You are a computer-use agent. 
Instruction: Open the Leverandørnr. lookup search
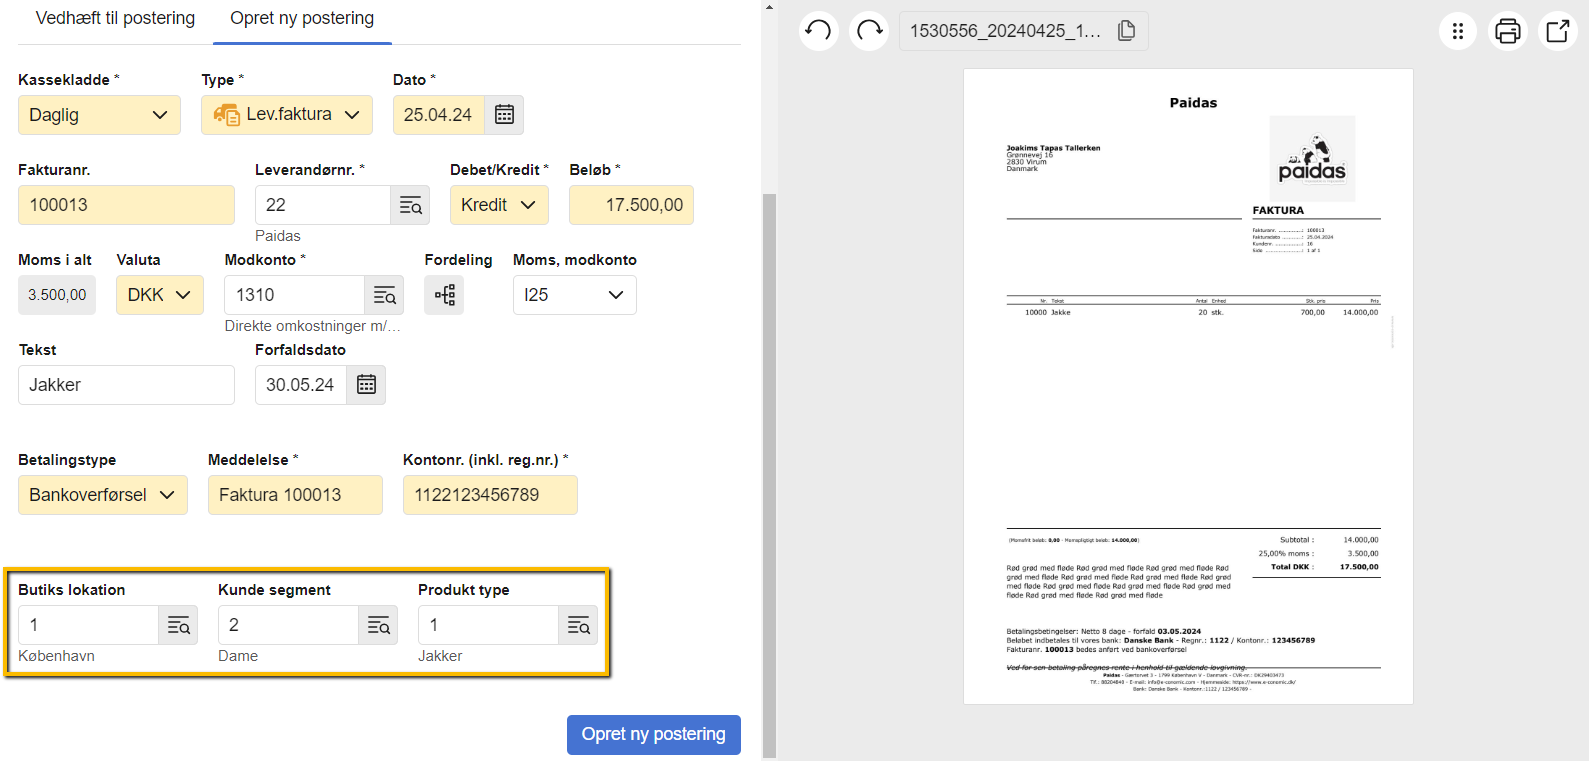pyautogui.click(x=410, y=205)
